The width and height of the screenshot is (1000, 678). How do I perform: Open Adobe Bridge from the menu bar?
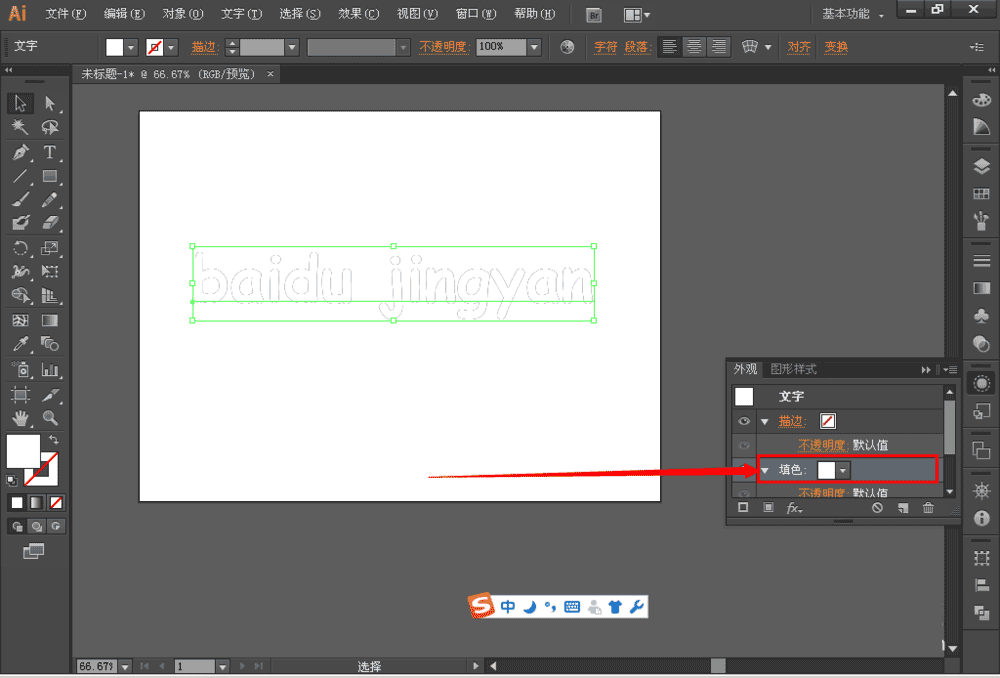594,15
